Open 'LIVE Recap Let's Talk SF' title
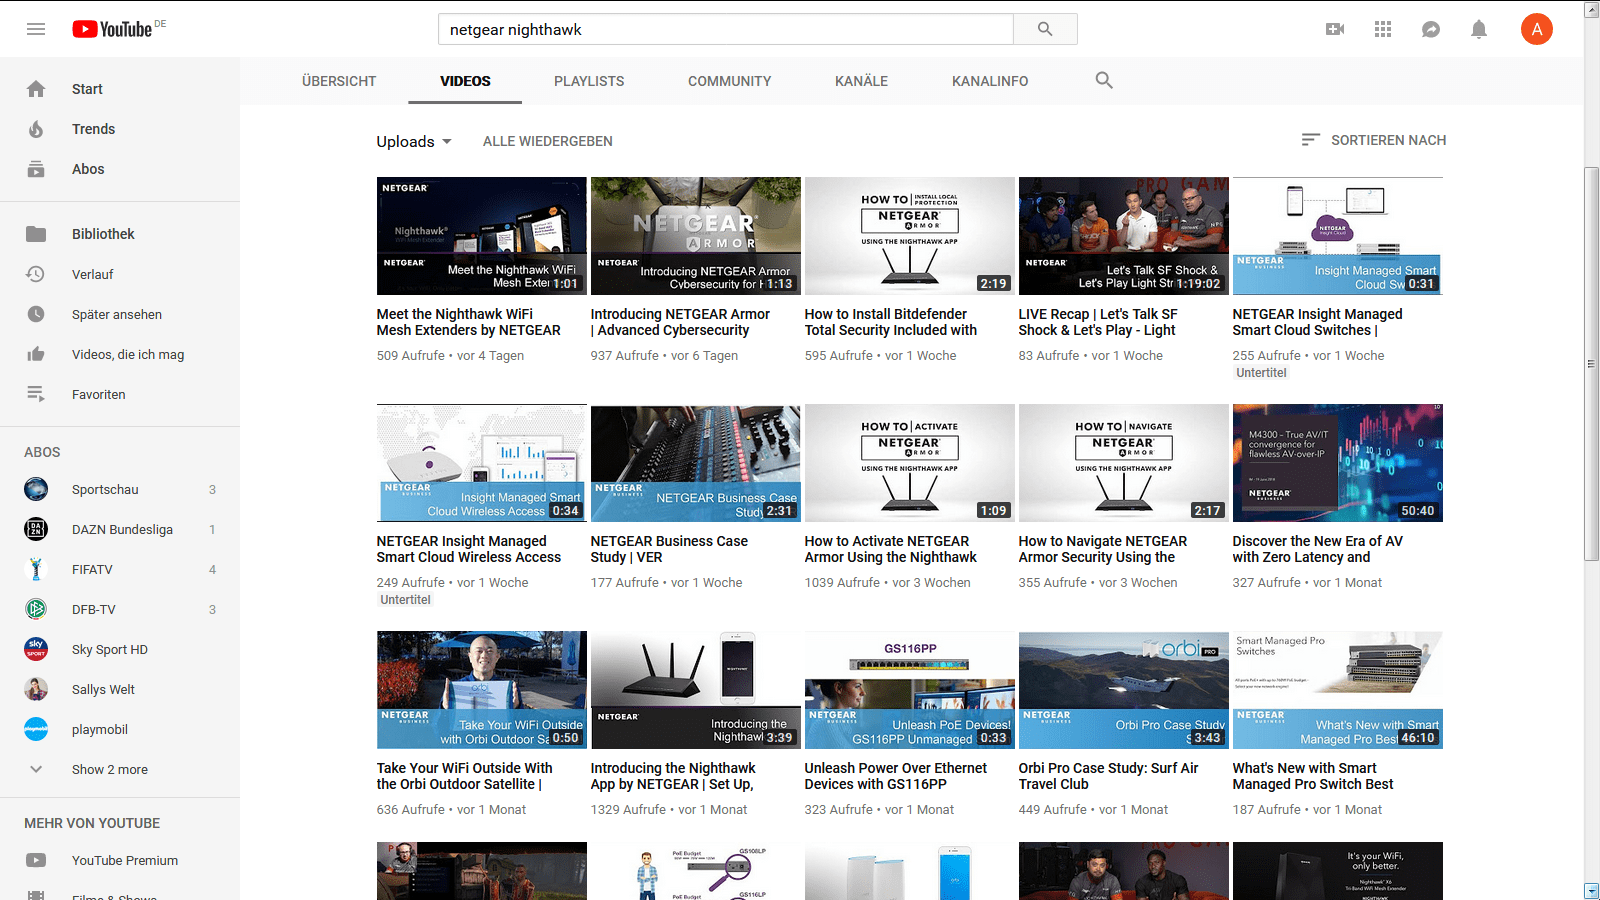The height and width of the screenshot is (900, 1600). [1098, 322]
